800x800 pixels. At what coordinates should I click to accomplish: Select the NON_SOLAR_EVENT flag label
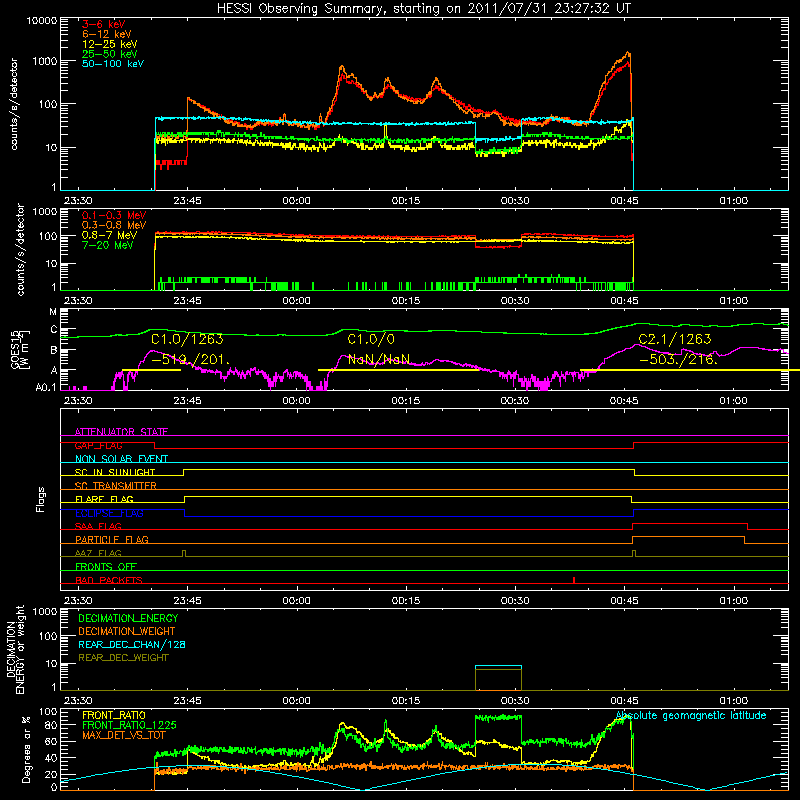121,459
